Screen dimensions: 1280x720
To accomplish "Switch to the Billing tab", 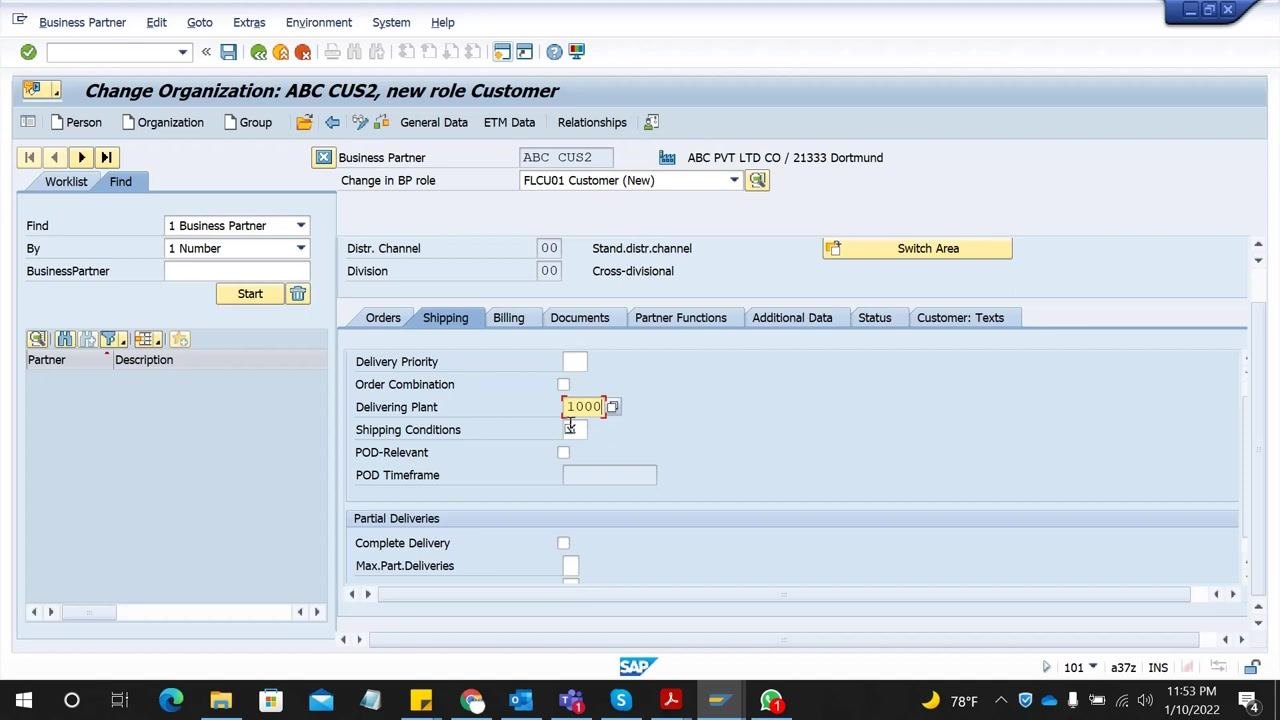I will [508, 318].
